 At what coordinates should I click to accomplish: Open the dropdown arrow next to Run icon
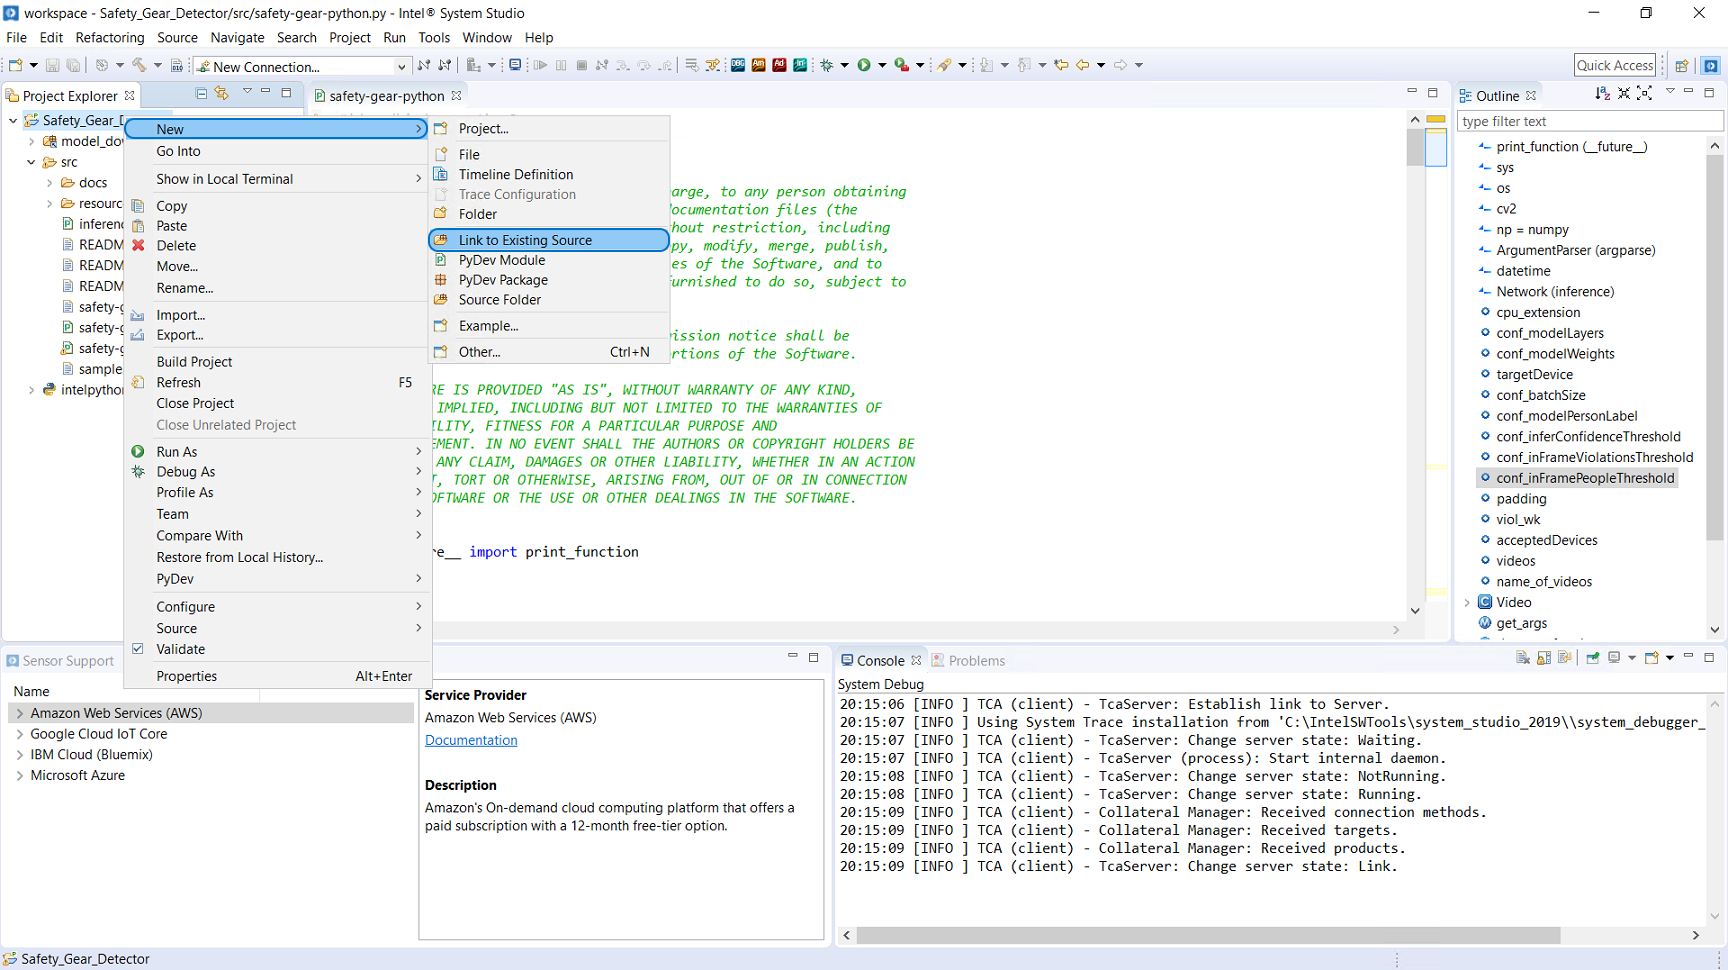pos(882,65)
